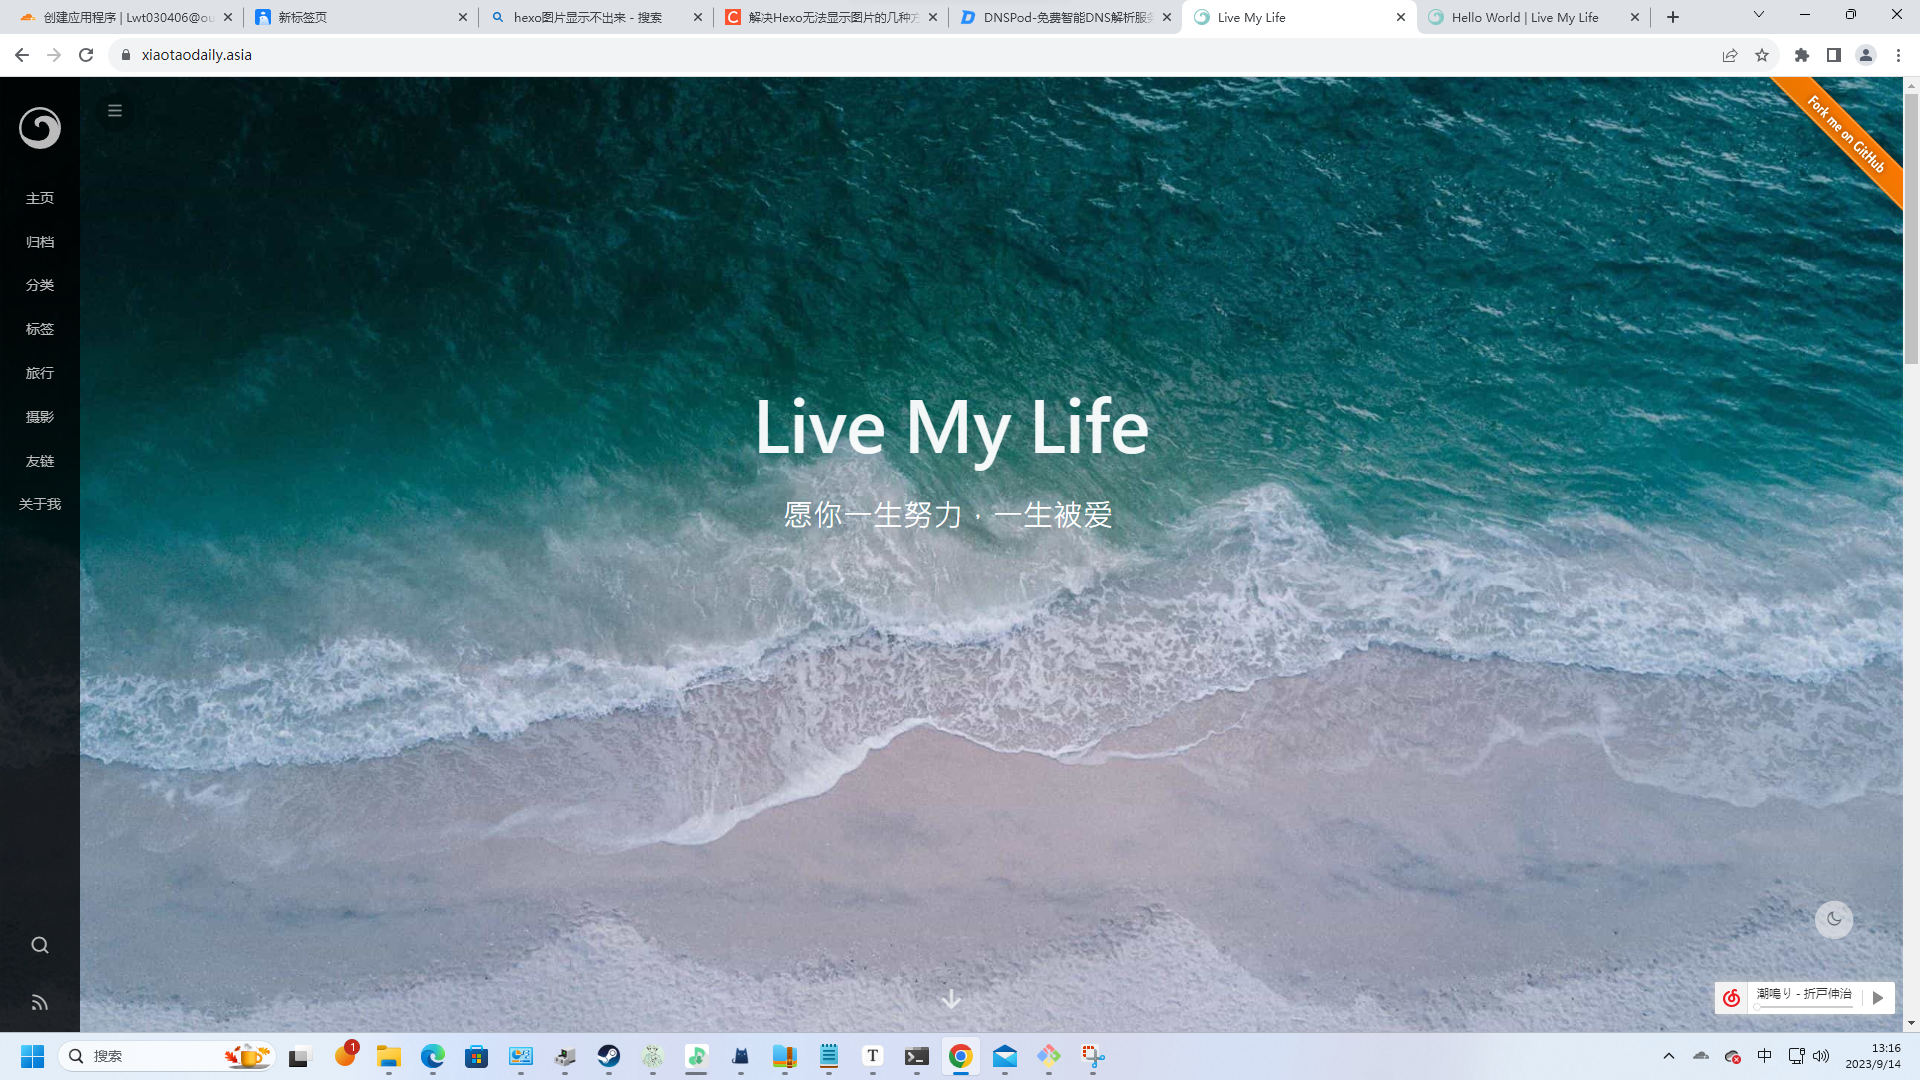Image resolution: width=1920 pixels, height=1080 pixels.
Task: Expand the tab search dropdown arrow
Action: (x=1759, y=15)
